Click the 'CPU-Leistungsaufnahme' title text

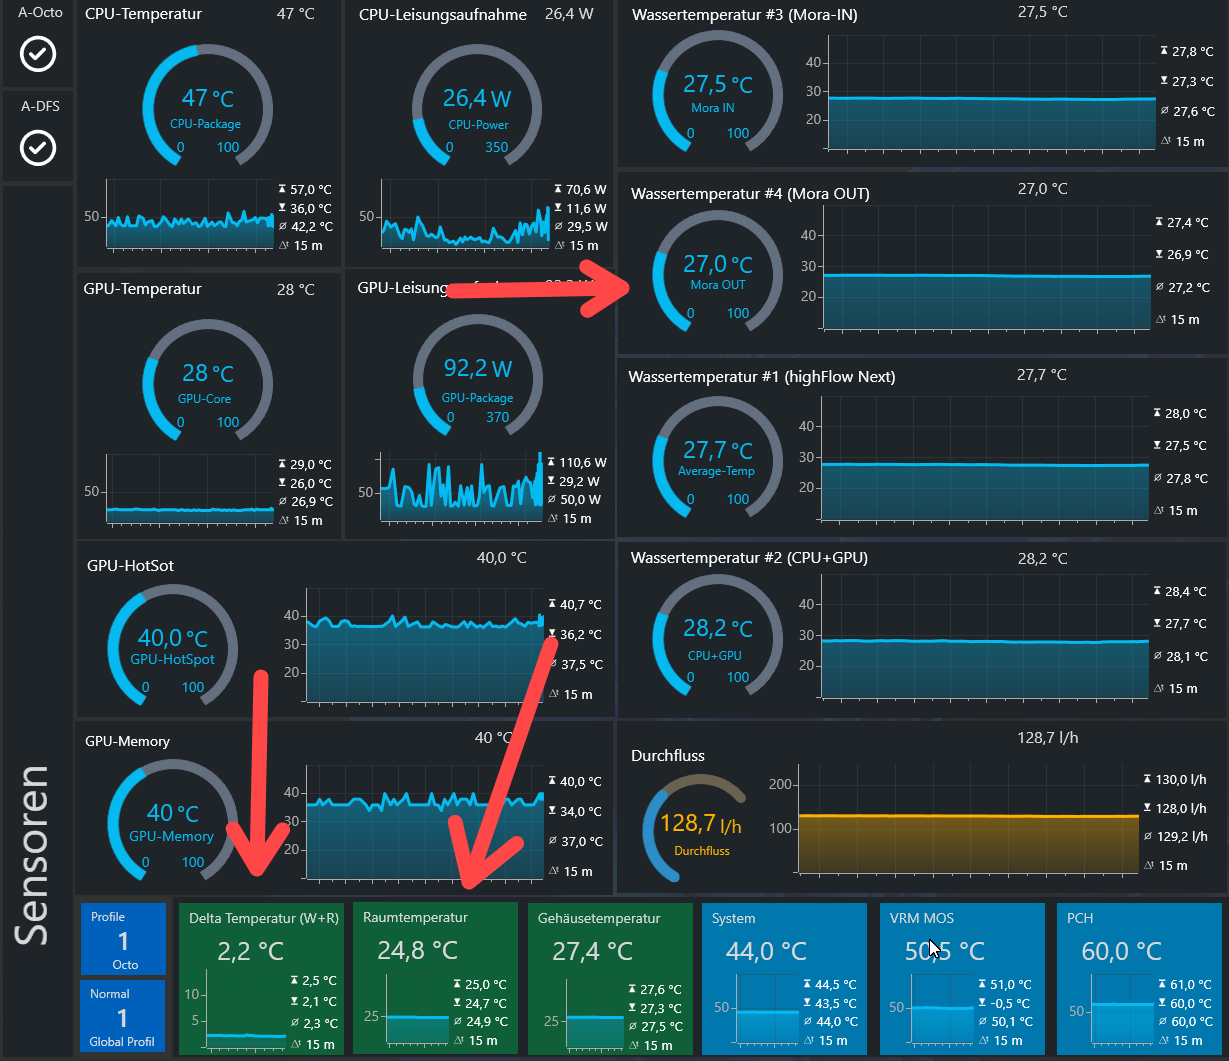click(x=443, y=14)
